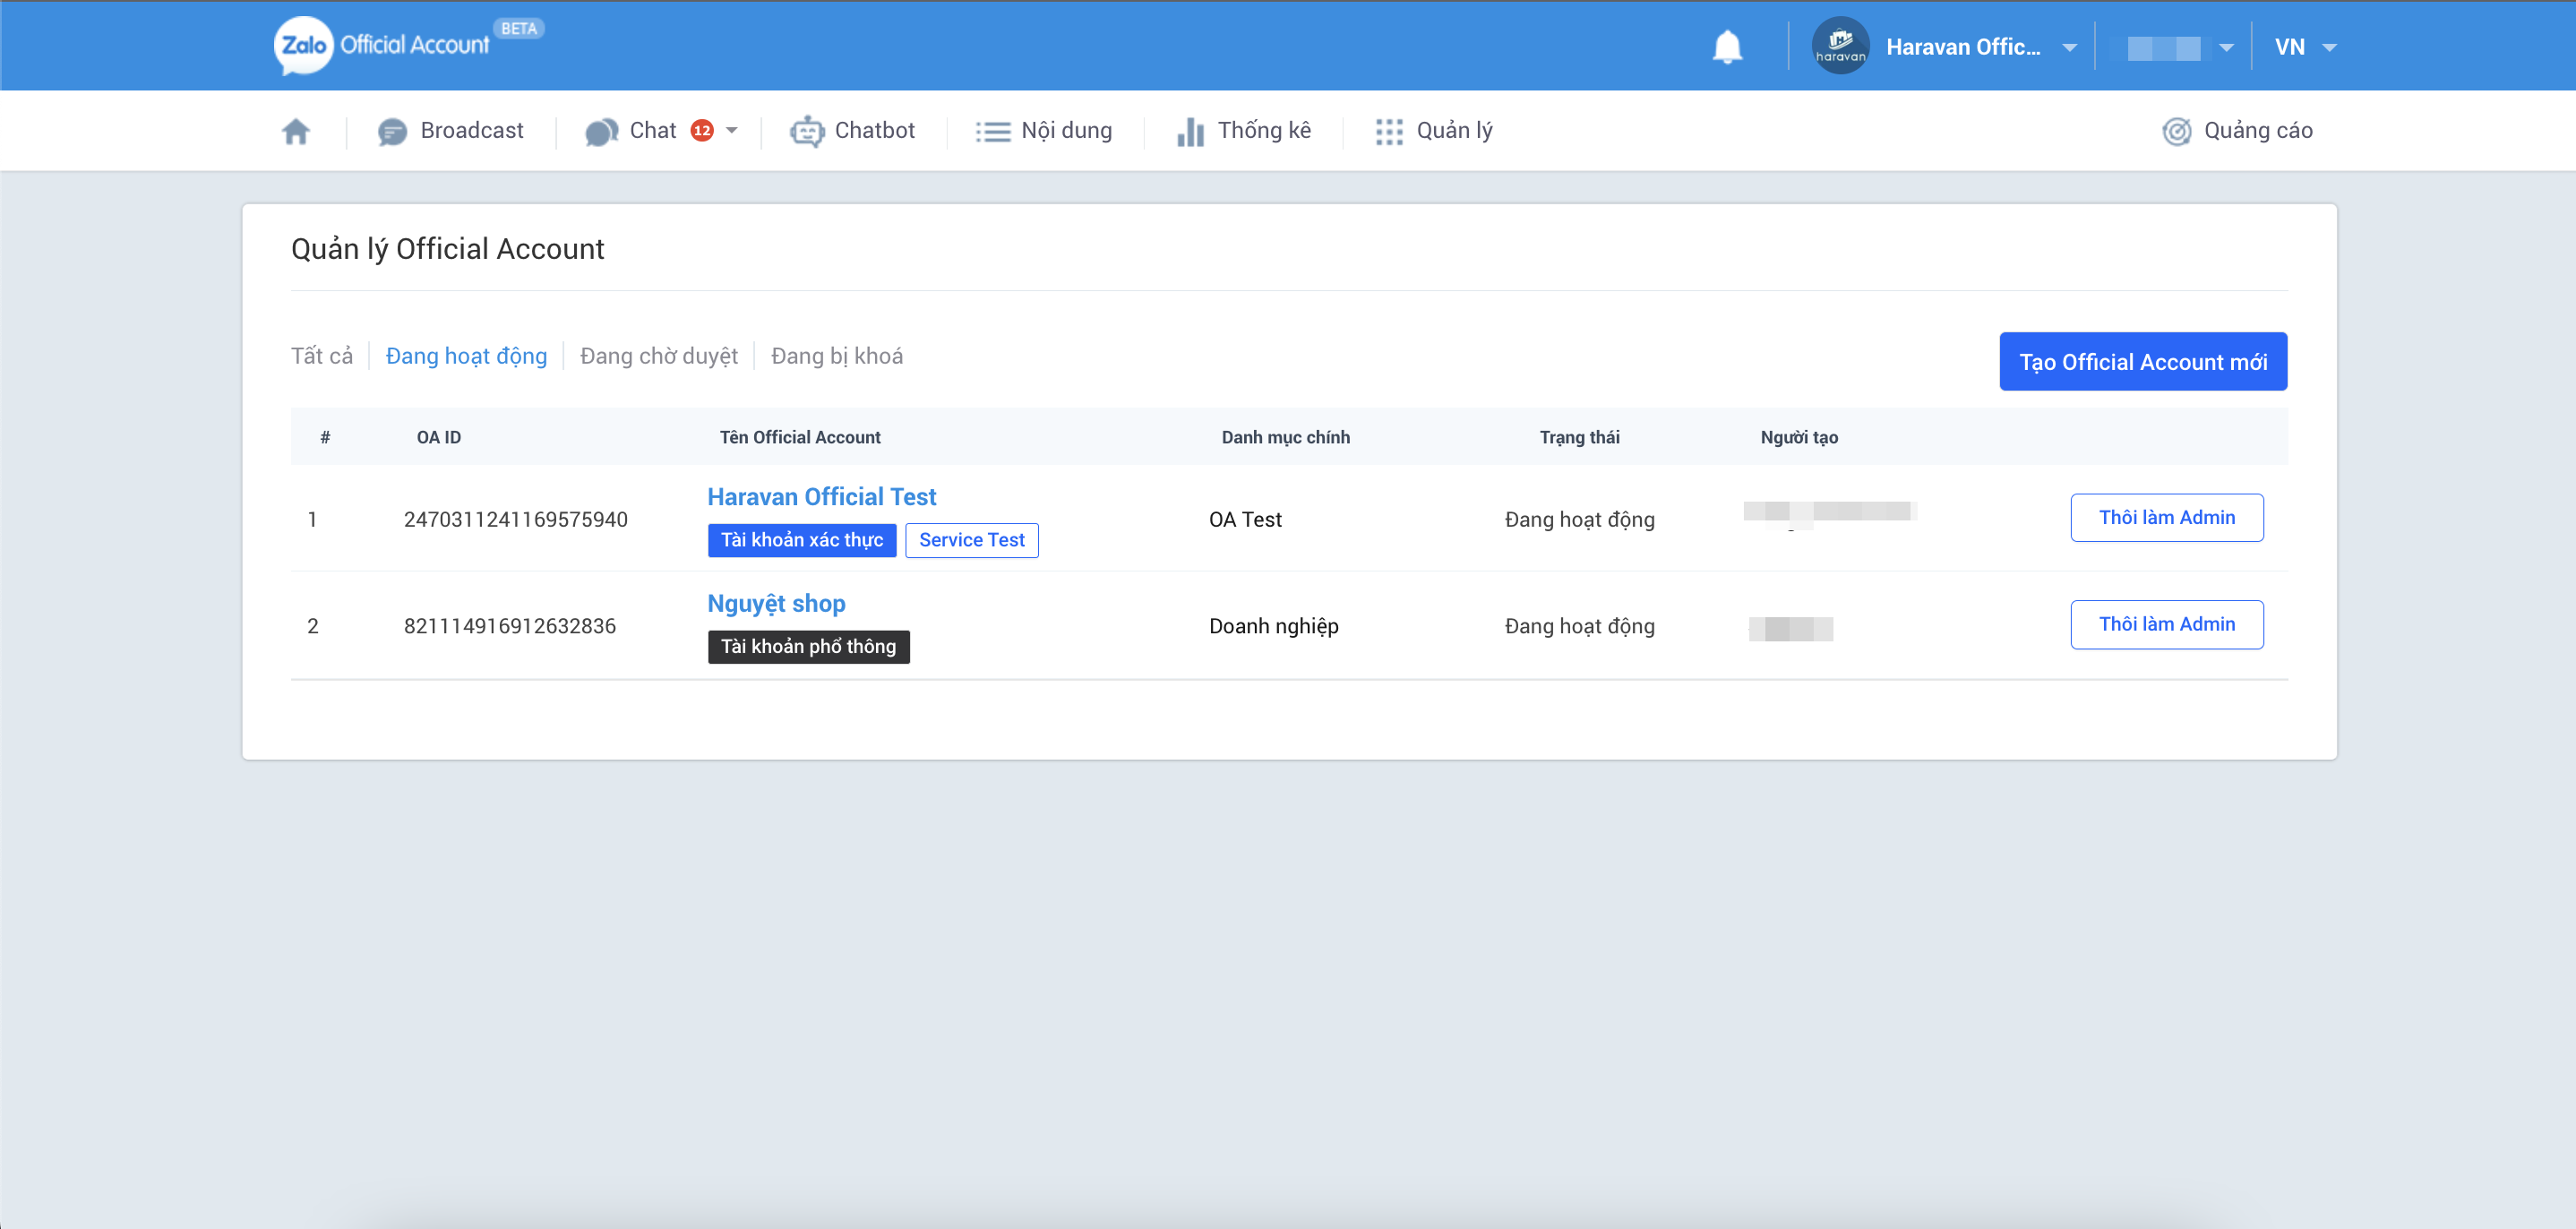The height and width of the screenshot is (1229, 2576).
Task: Click the Chatbot robot icon
Action: coord(807,131)
